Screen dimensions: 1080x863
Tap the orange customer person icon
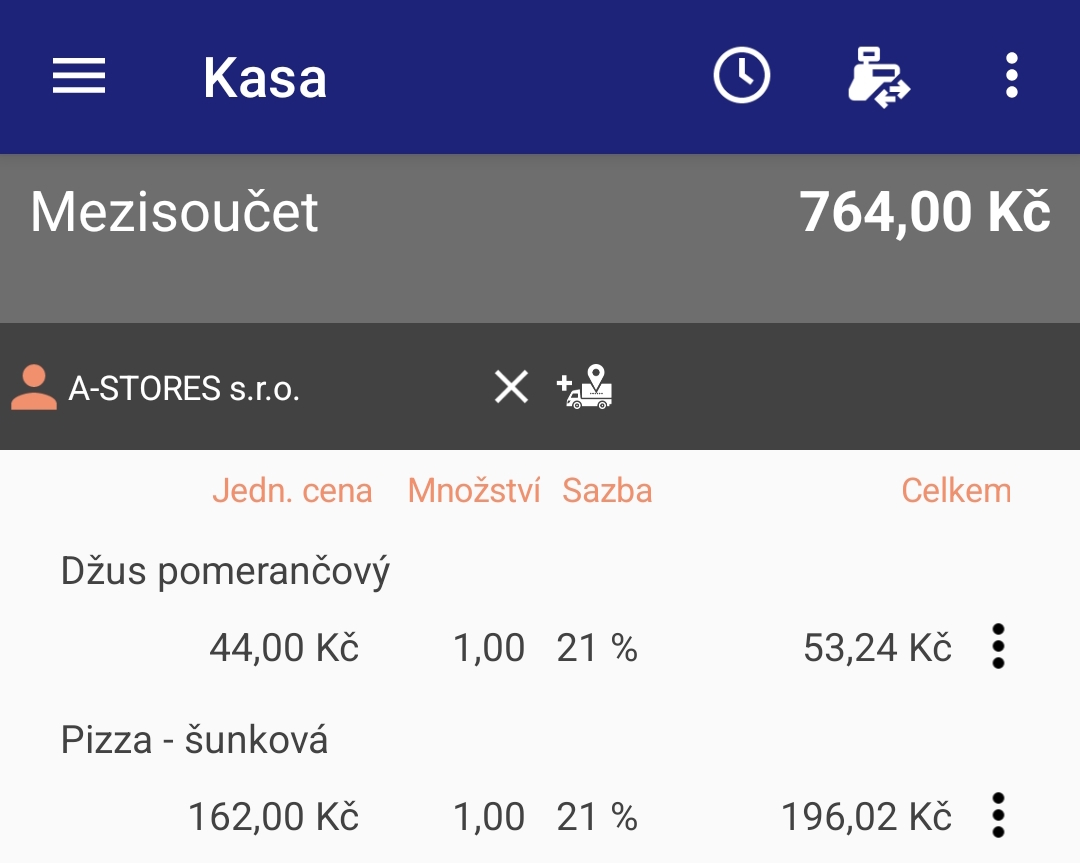34,388
